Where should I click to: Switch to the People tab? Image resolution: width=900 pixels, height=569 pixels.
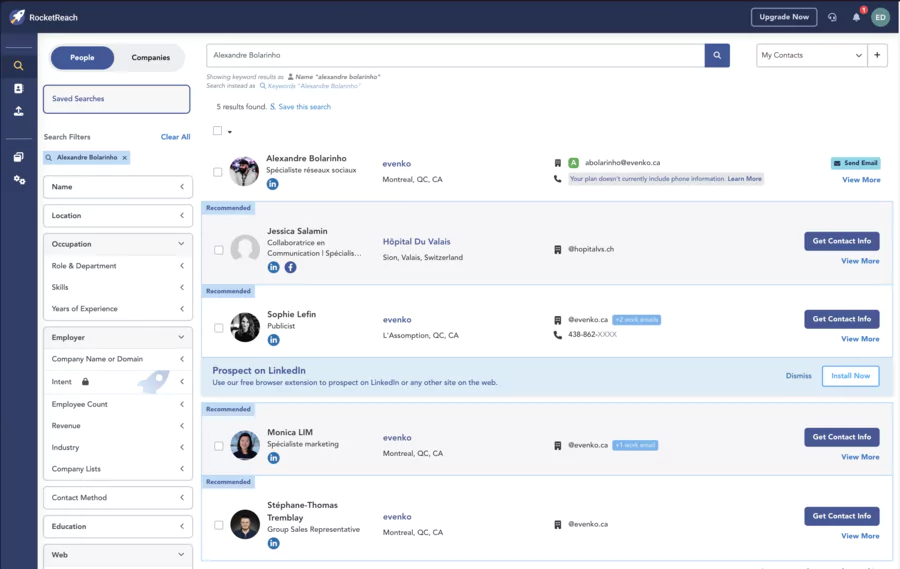point(82,57)
